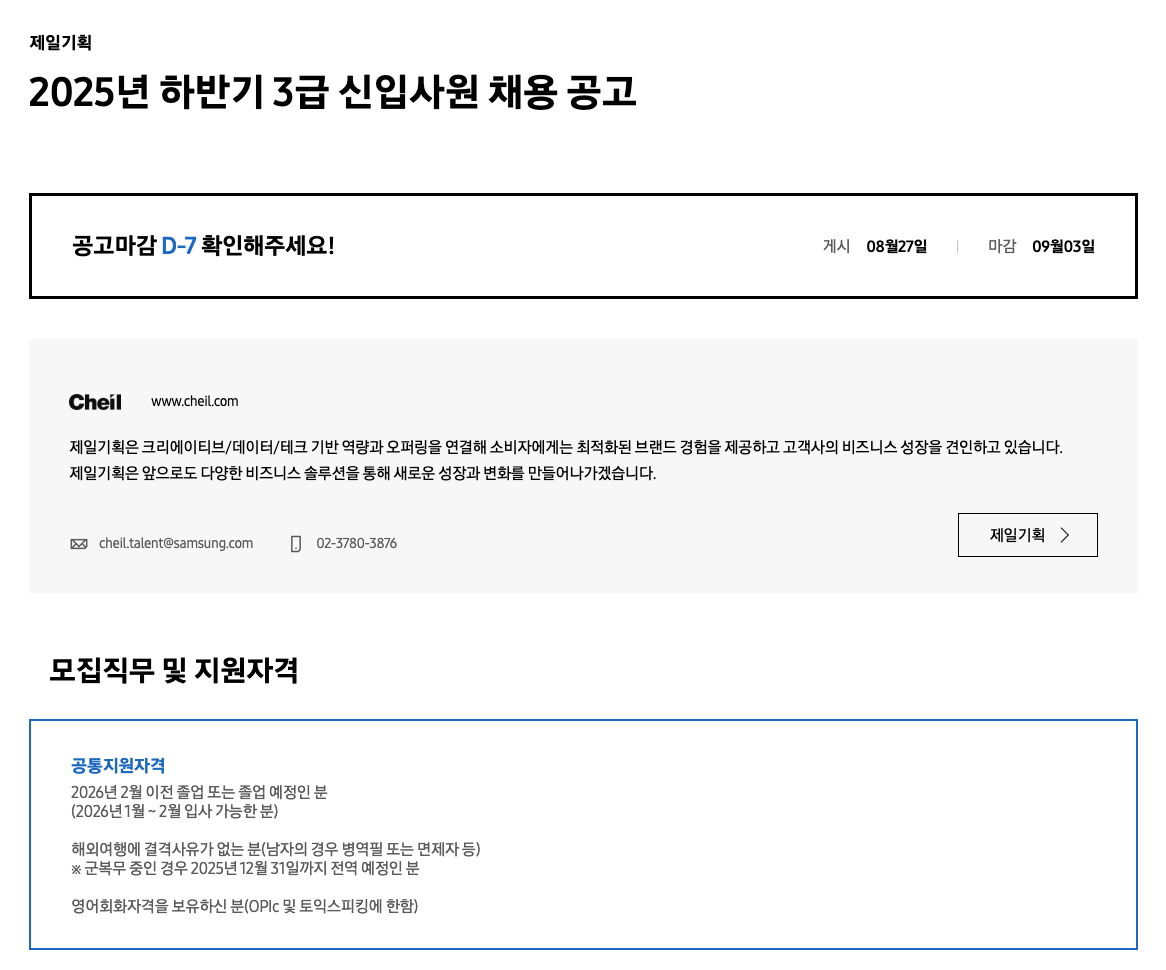Click the 마감 label
The width and height of the screenshot is (1166, 970).
click(x=1002, y=246)
